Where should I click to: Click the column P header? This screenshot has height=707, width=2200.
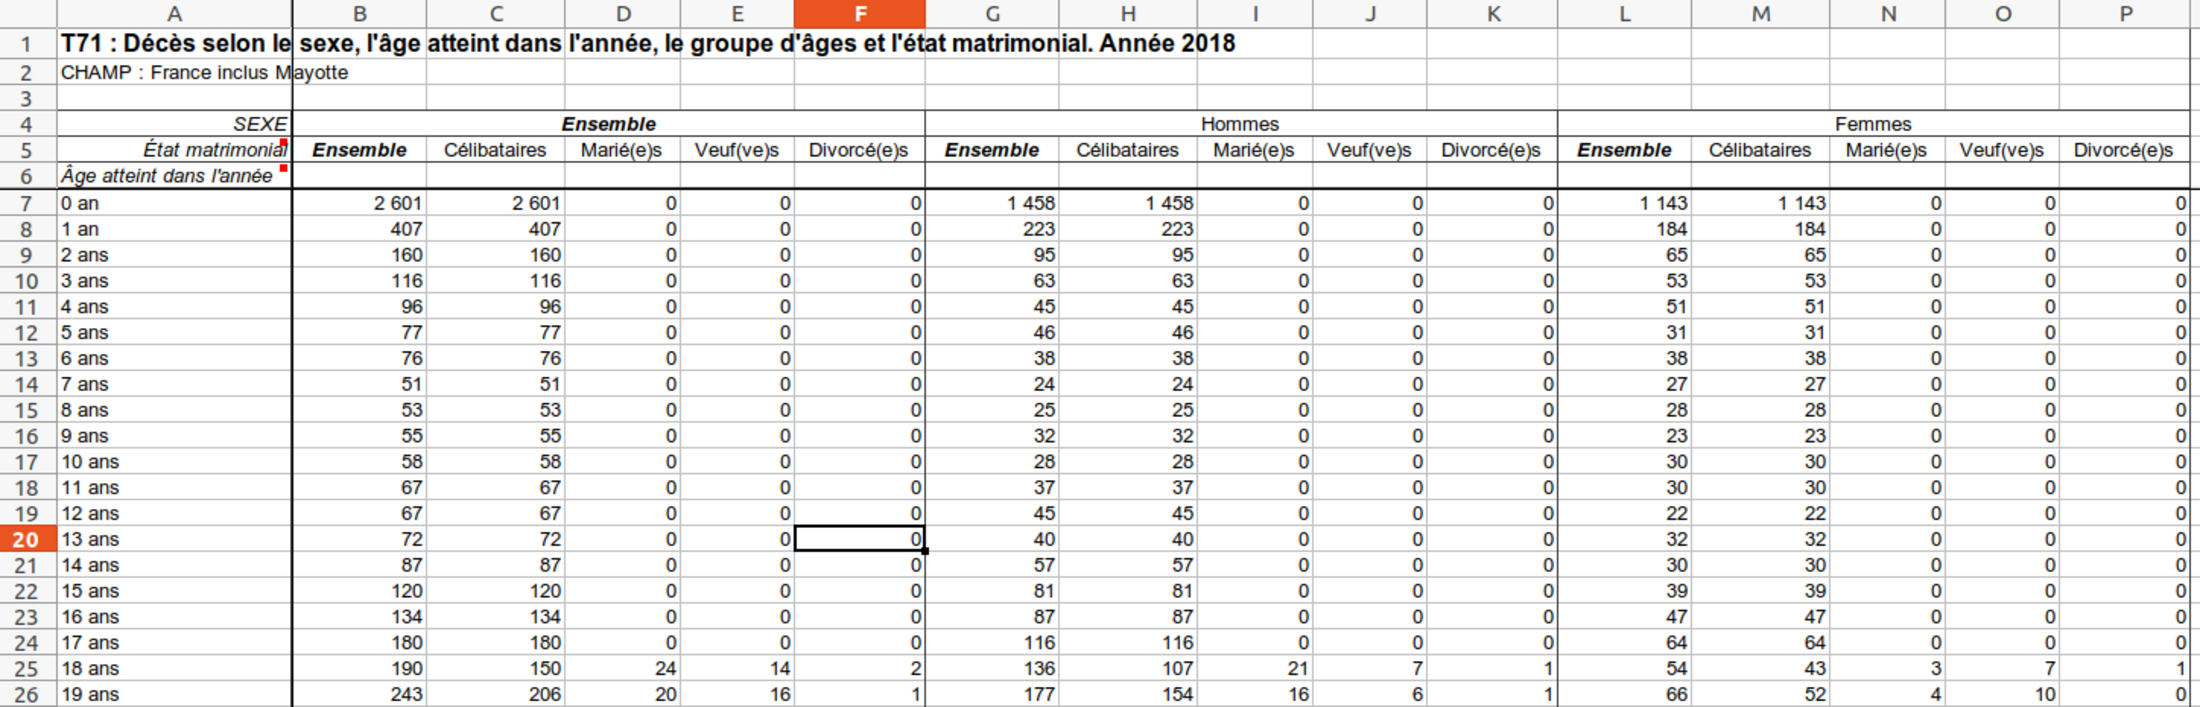[2126, 14]
